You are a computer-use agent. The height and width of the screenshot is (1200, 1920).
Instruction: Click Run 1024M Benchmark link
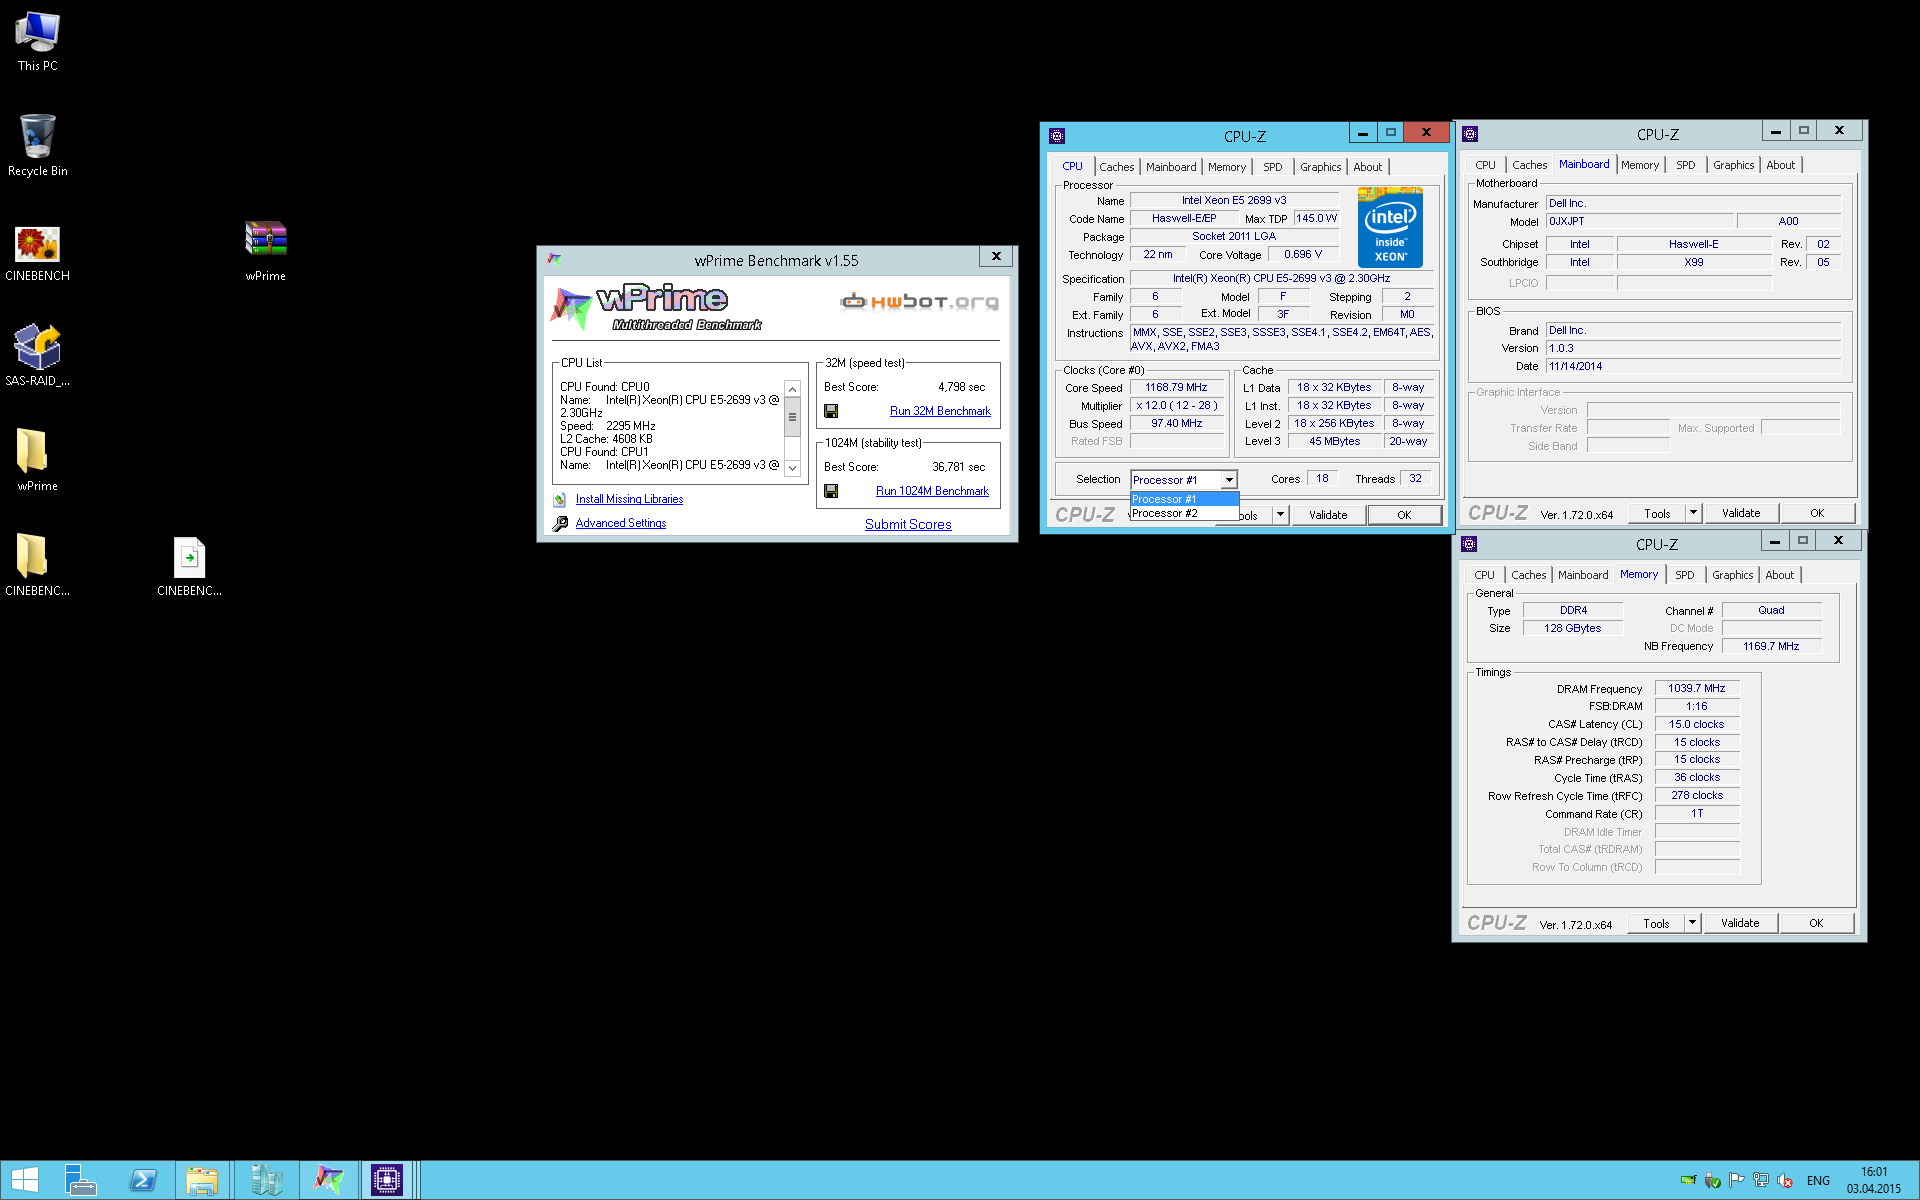pyautogui.click(x=932, y=491)
